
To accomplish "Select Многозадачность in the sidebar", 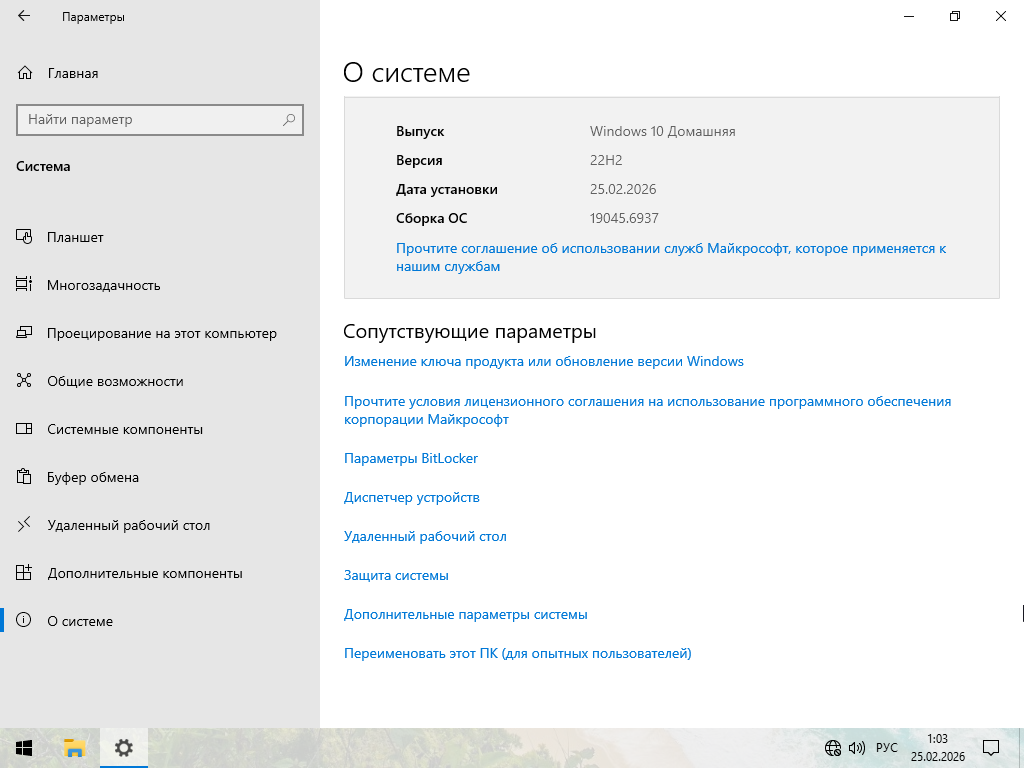I will coord(103,285).
